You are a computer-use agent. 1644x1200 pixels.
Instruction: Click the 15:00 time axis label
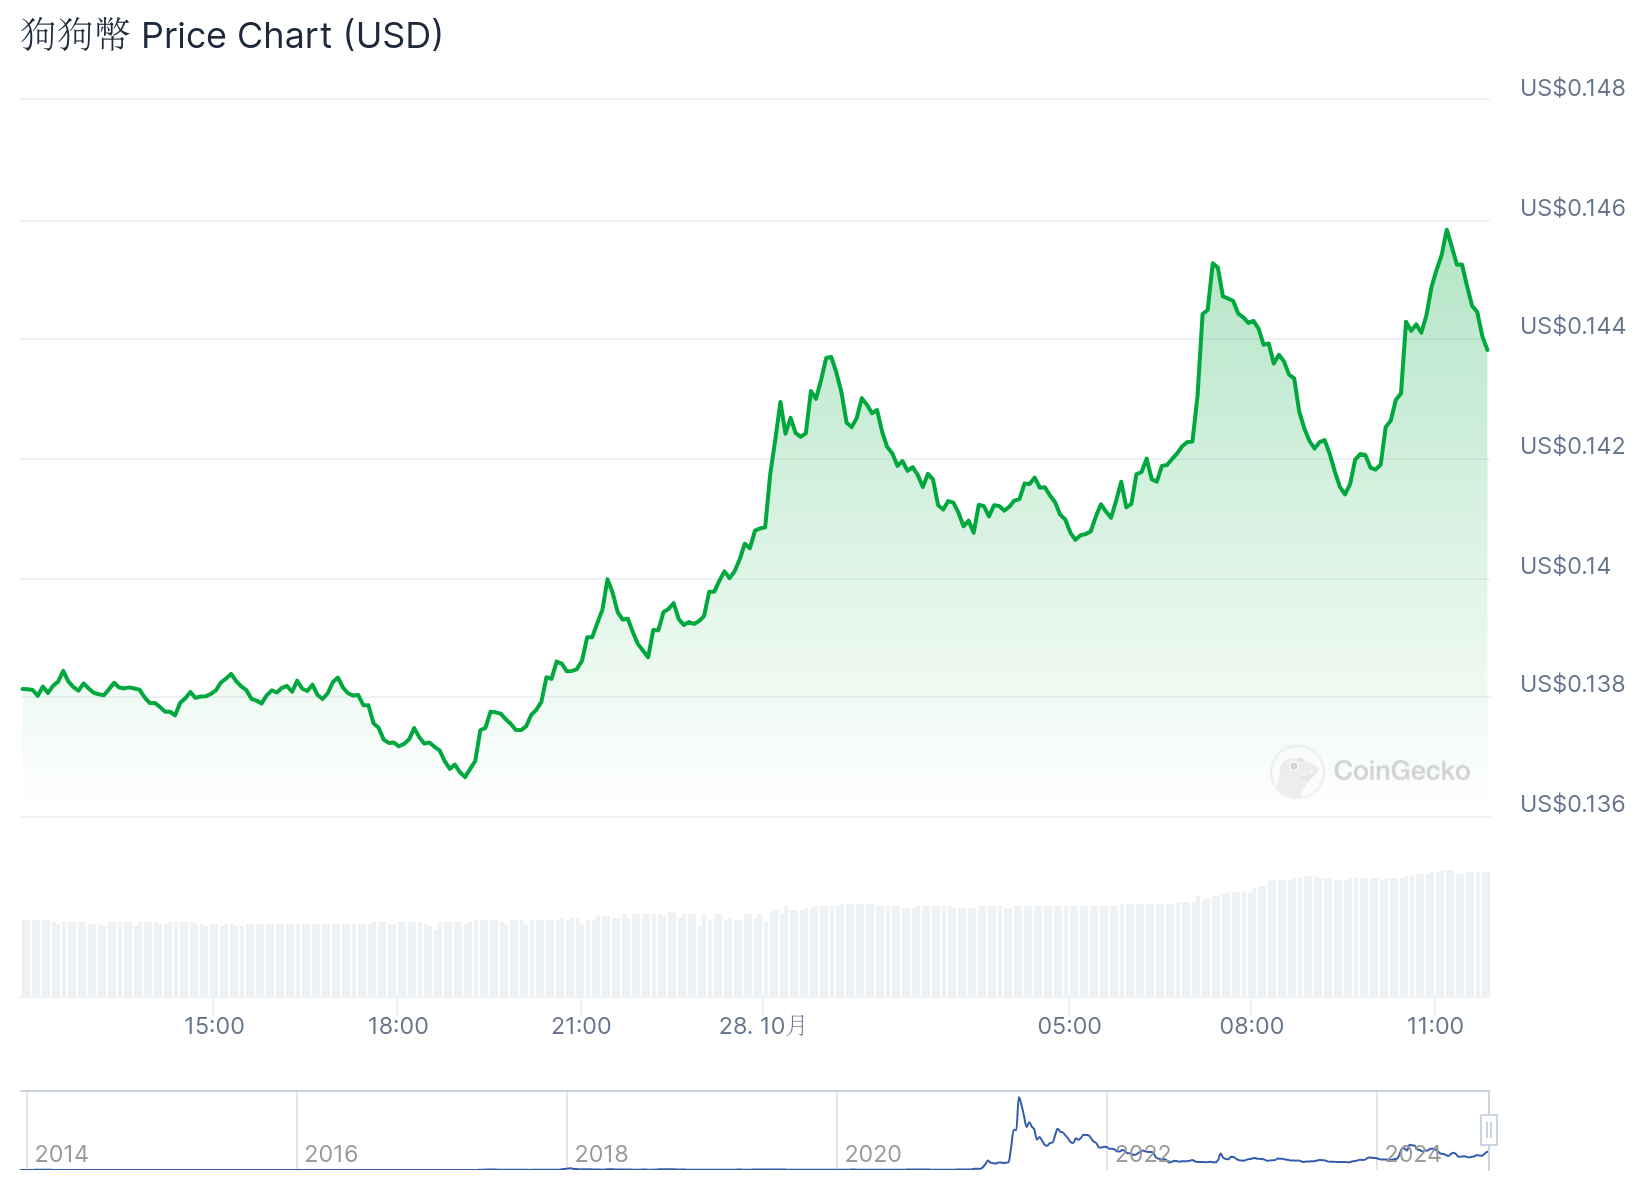pos(214,1026)
